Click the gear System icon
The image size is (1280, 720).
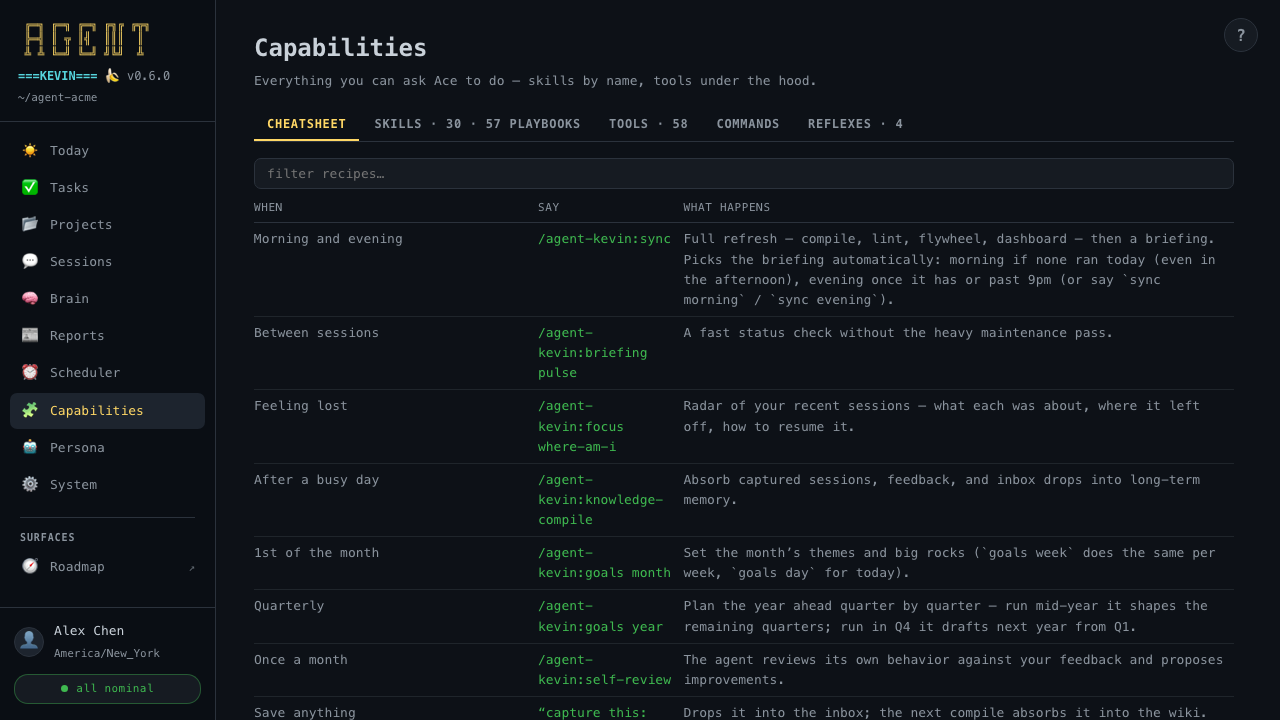(30, 484)
